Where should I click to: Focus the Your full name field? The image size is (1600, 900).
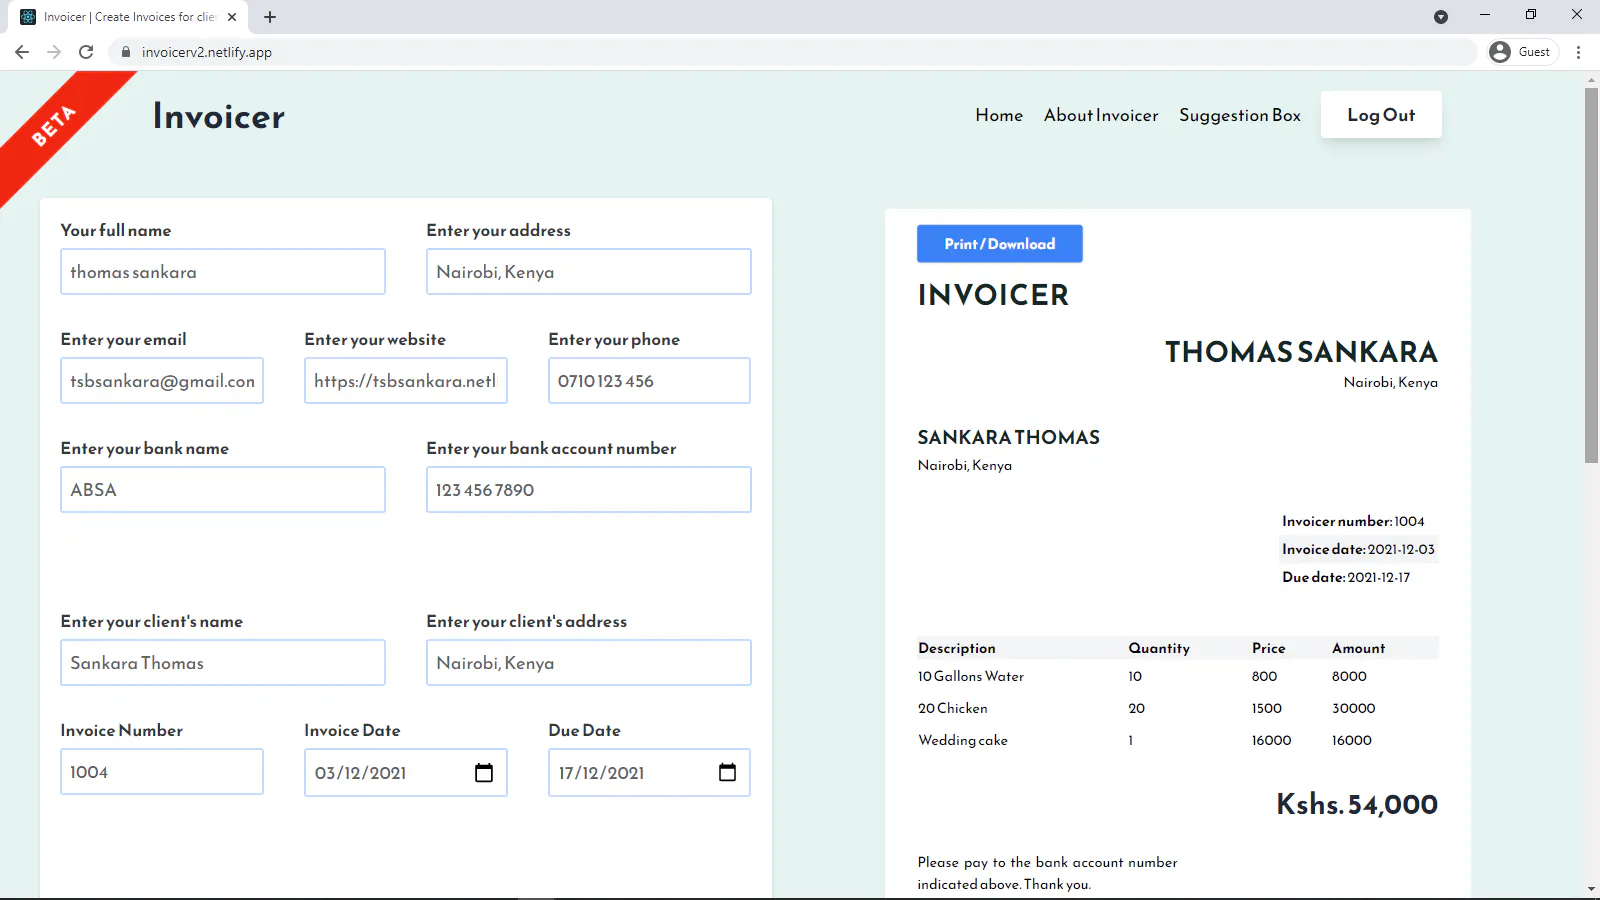tap(223, 272)
